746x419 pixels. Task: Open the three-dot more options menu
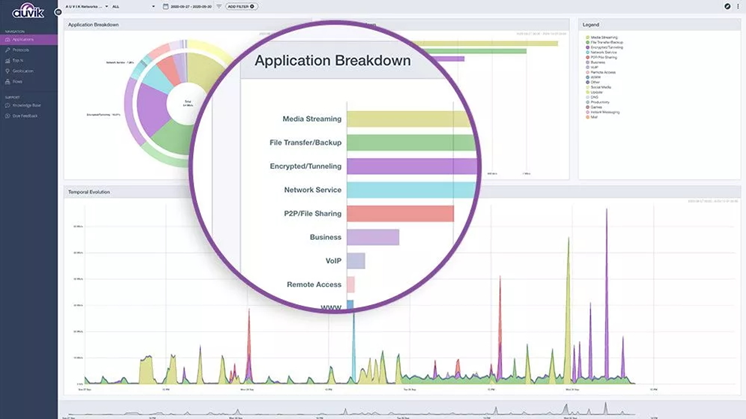(x=738, y=6)
